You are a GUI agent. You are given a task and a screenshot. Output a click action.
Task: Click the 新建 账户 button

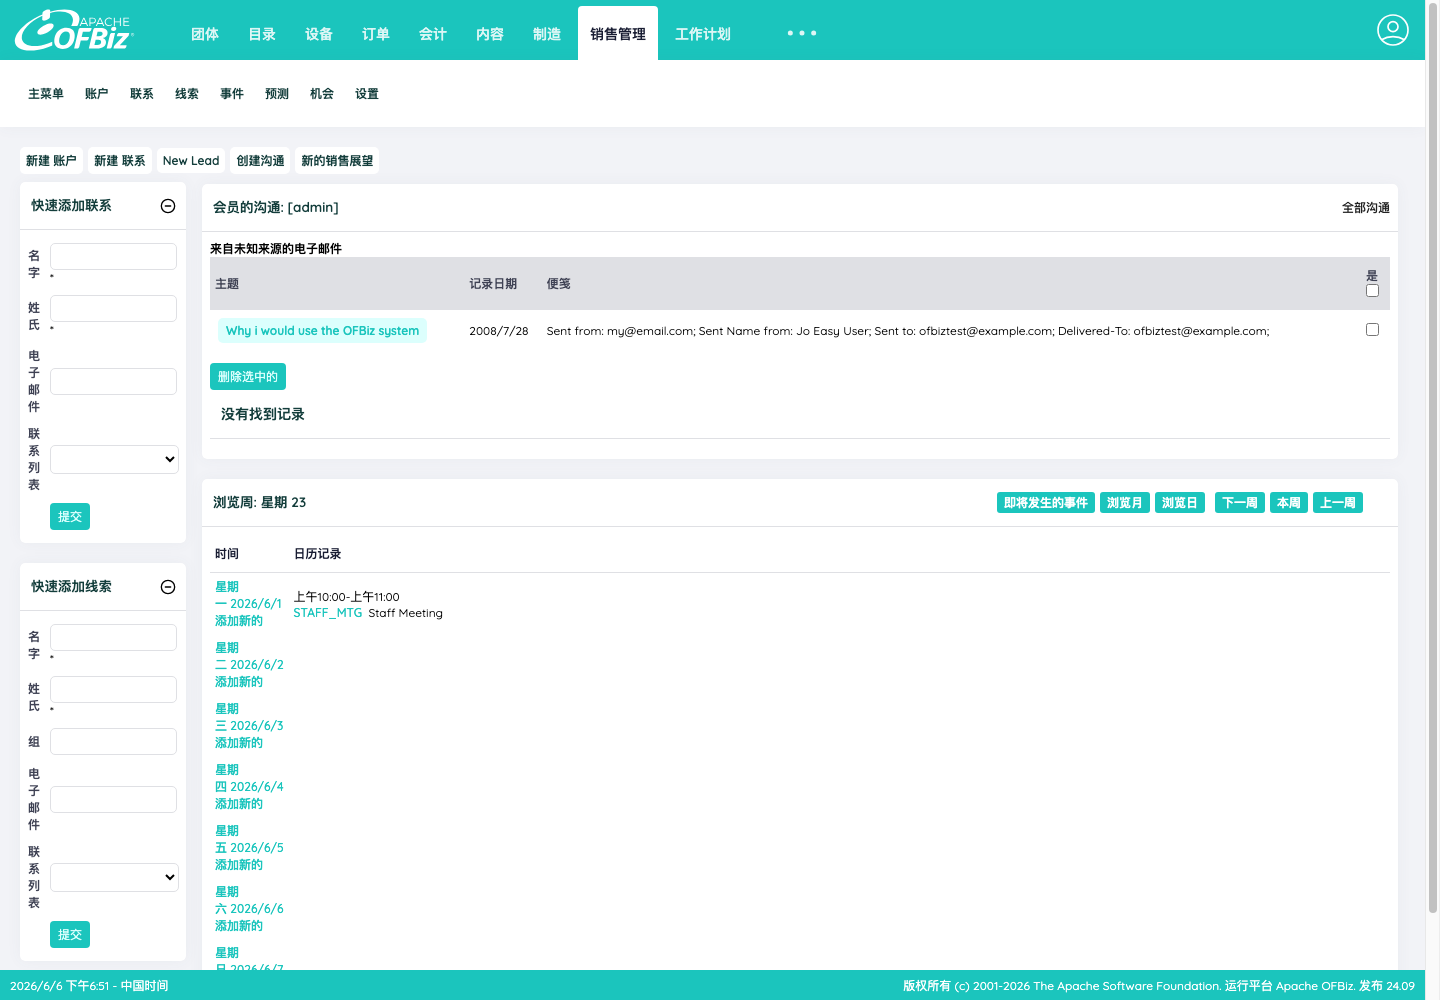pyautogui.click(x=51, y=161)
